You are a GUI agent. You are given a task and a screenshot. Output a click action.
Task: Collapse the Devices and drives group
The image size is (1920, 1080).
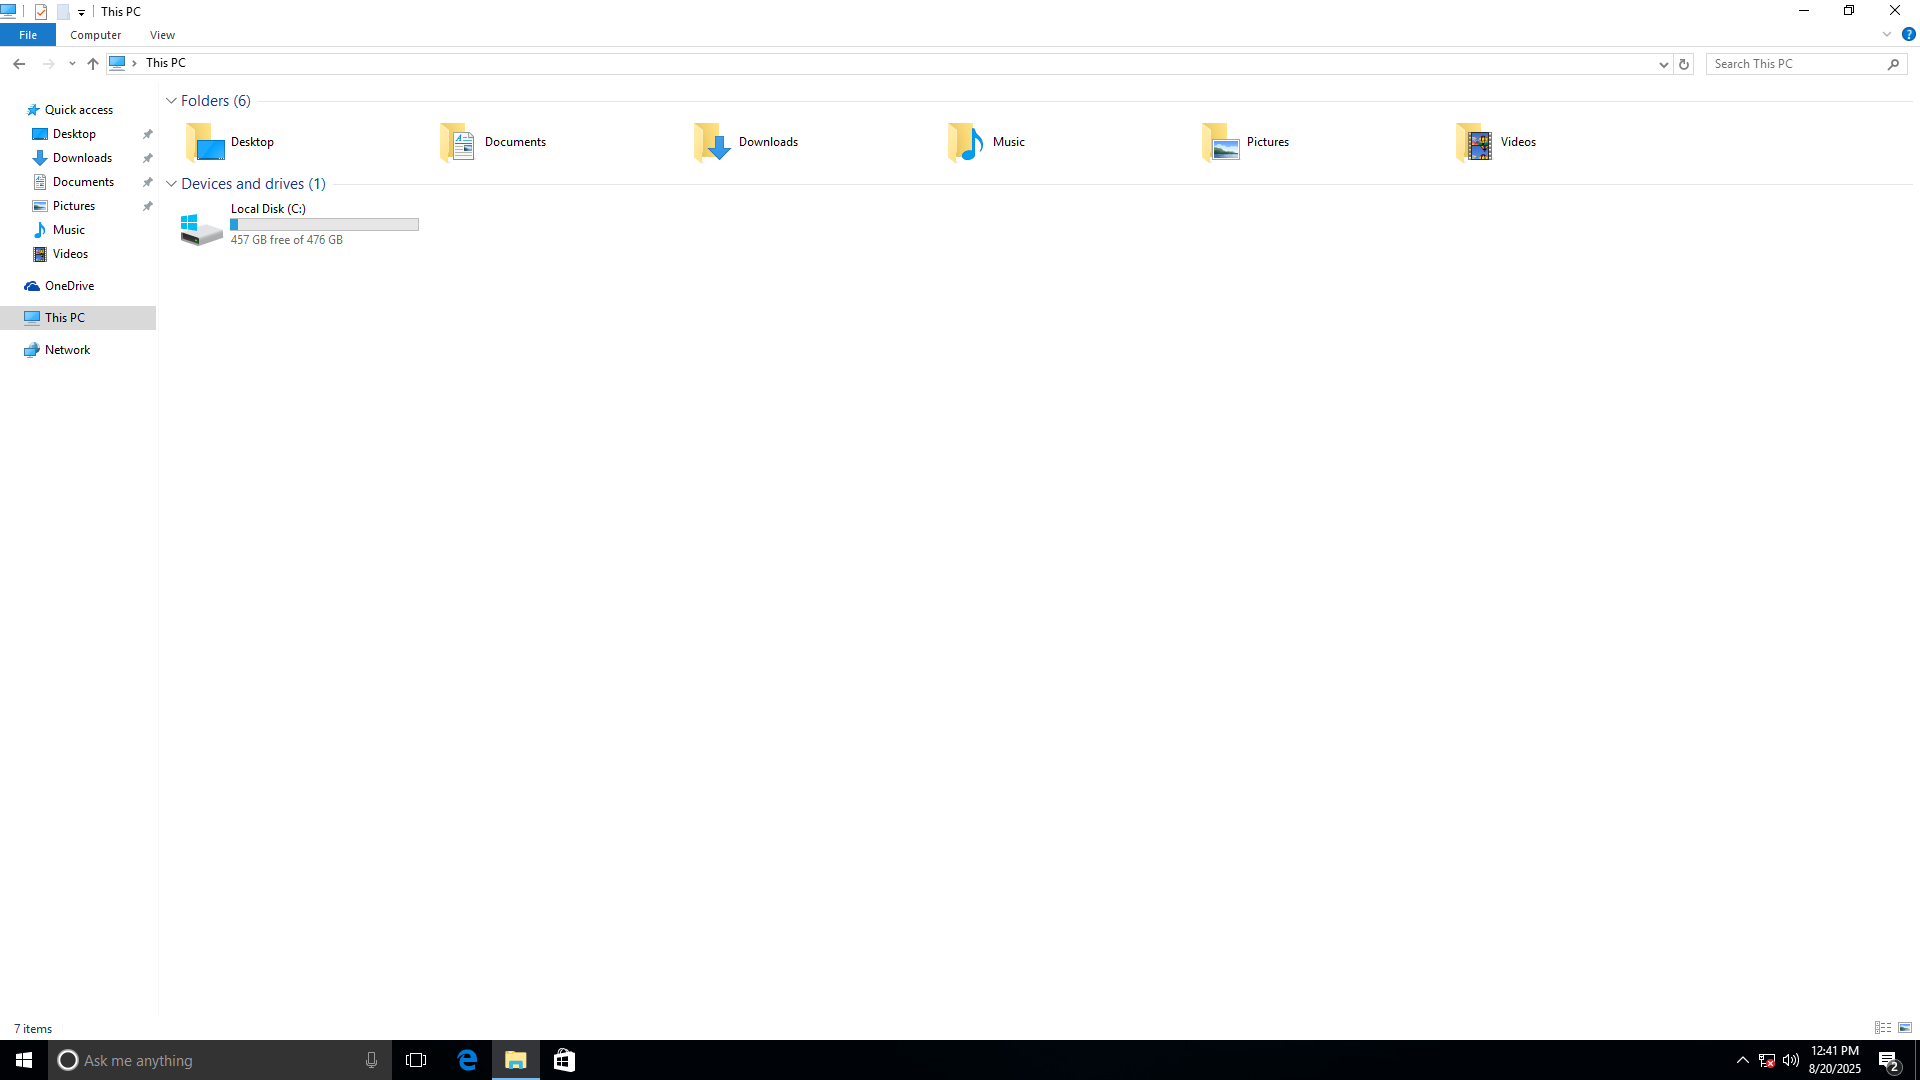point(171,184)
